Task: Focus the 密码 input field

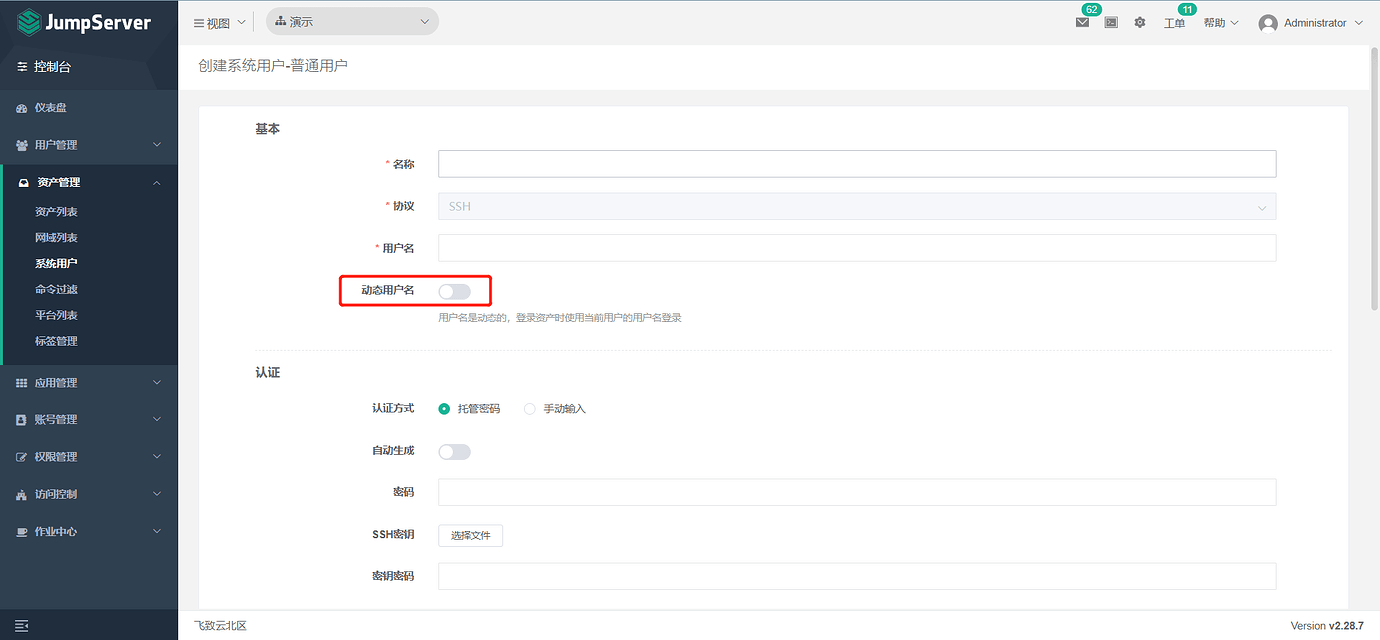Action: (x=857, y=492)
